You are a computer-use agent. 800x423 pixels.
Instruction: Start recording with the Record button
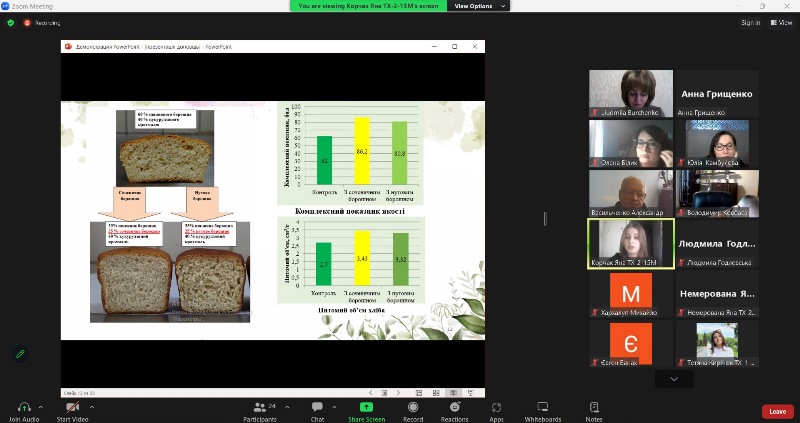tap(413, 407)
